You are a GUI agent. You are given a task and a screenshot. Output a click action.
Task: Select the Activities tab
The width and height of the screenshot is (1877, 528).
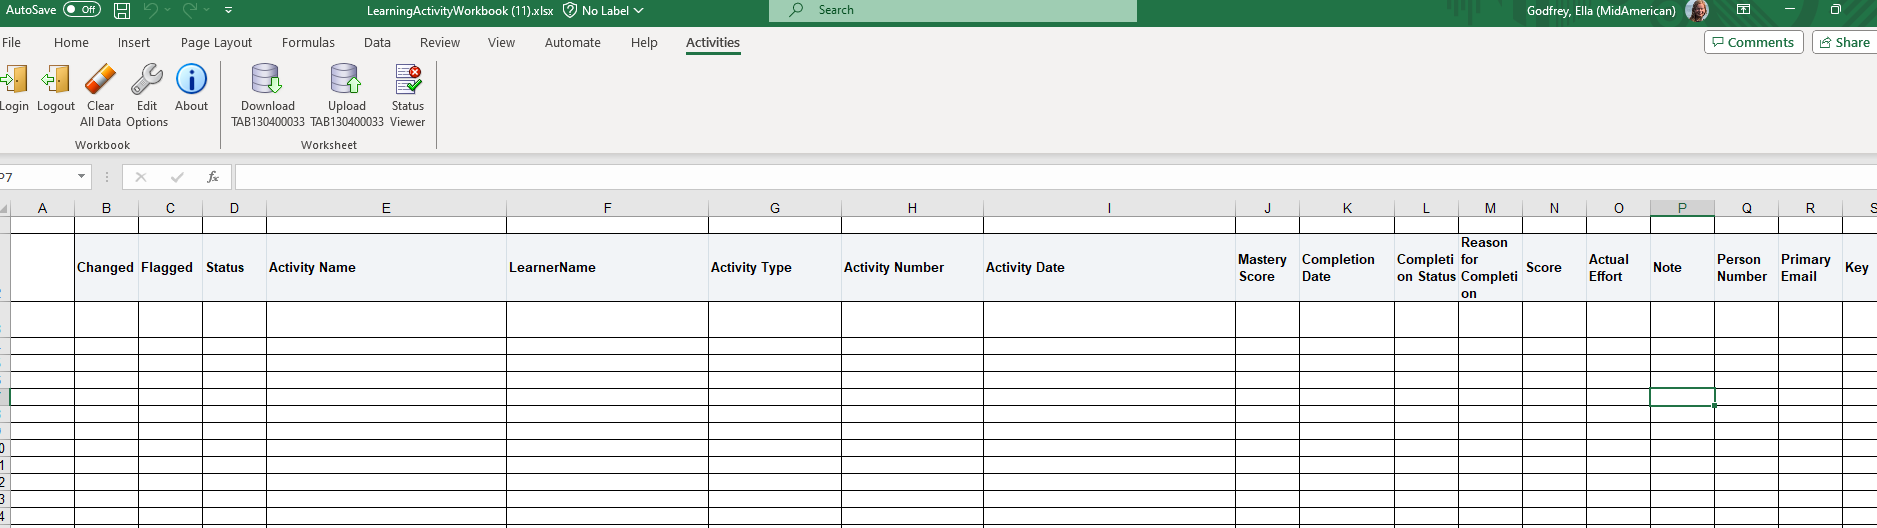click(x=713, y=42)
